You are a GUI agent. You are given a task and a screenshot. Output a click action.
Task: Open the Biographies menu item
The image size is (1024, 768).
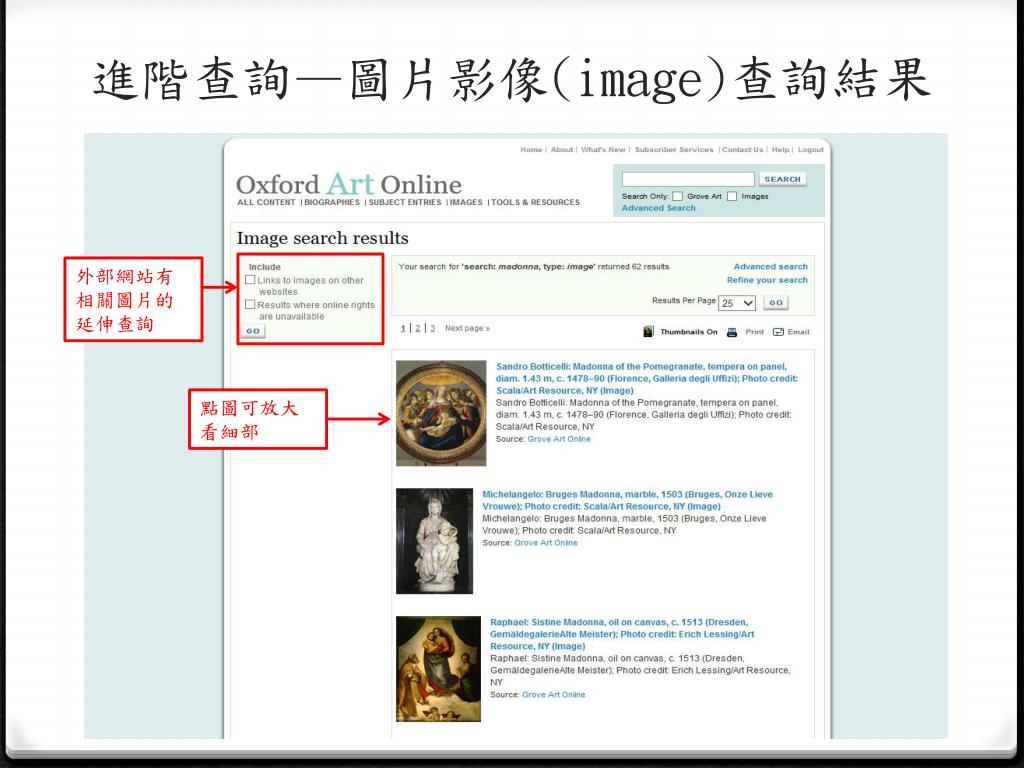click(332, 203)
